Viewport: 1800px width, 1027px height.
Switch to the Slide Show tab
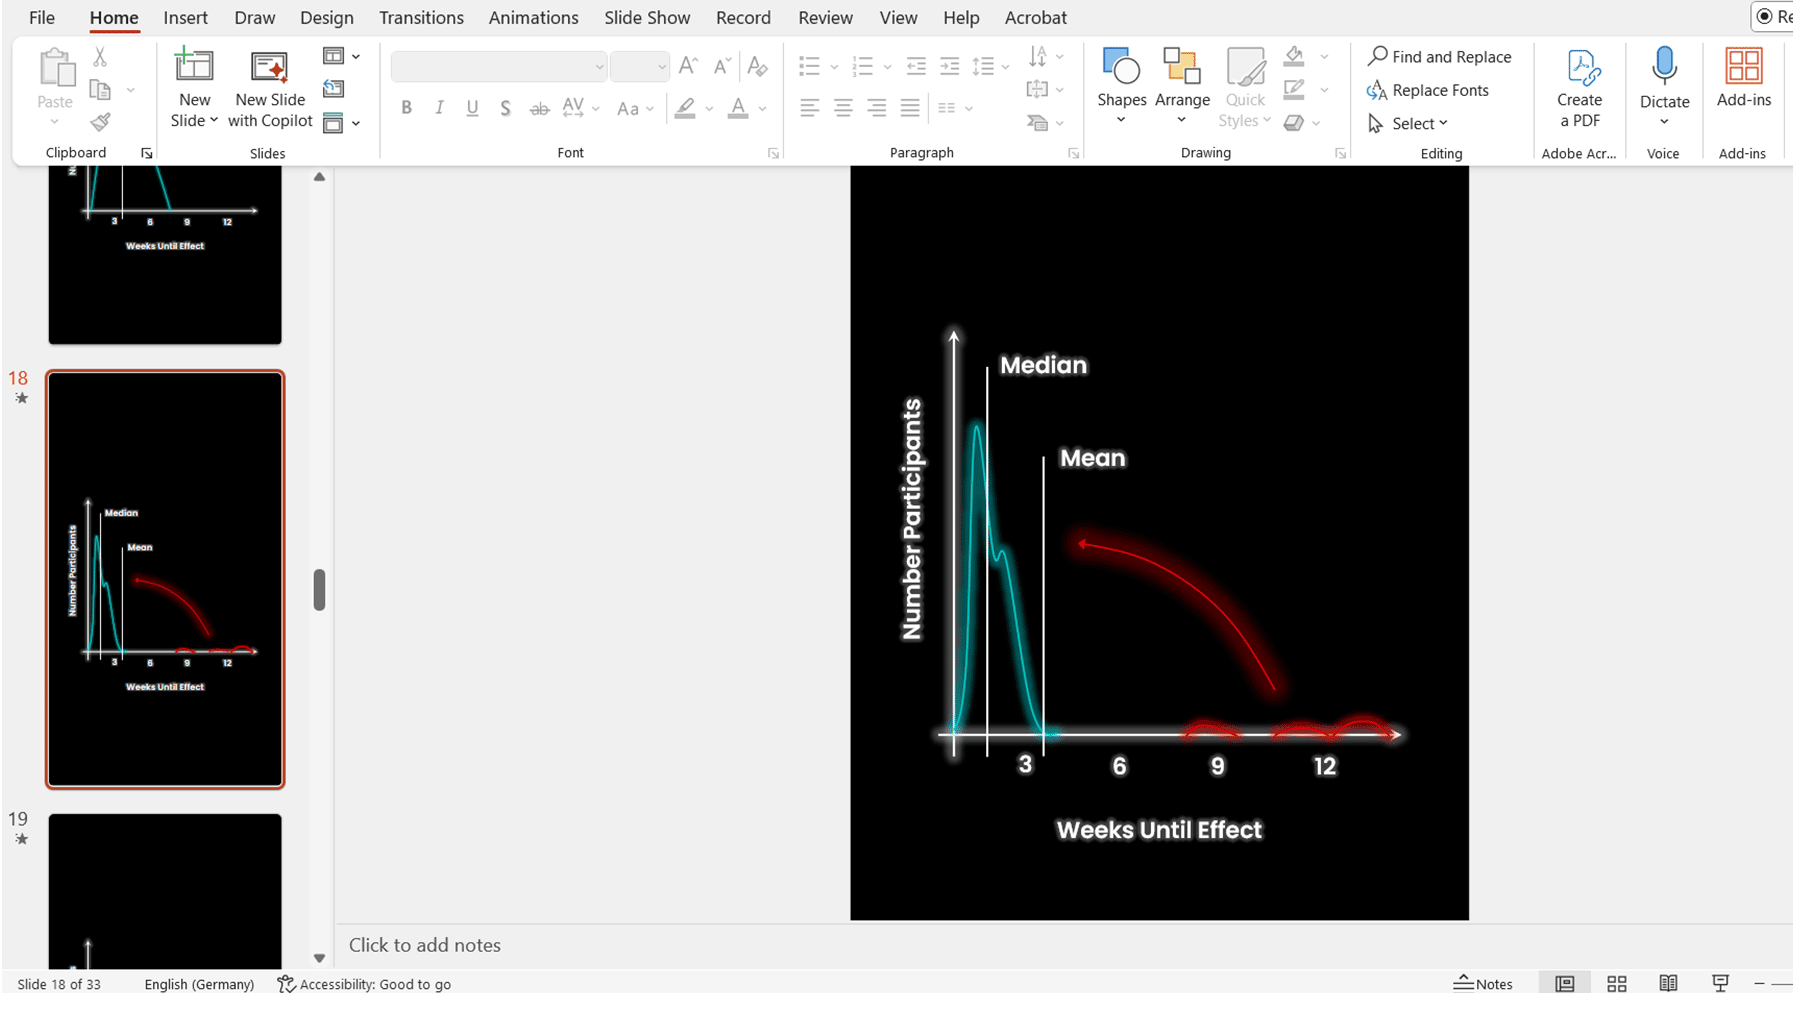[x=646, y=18]
